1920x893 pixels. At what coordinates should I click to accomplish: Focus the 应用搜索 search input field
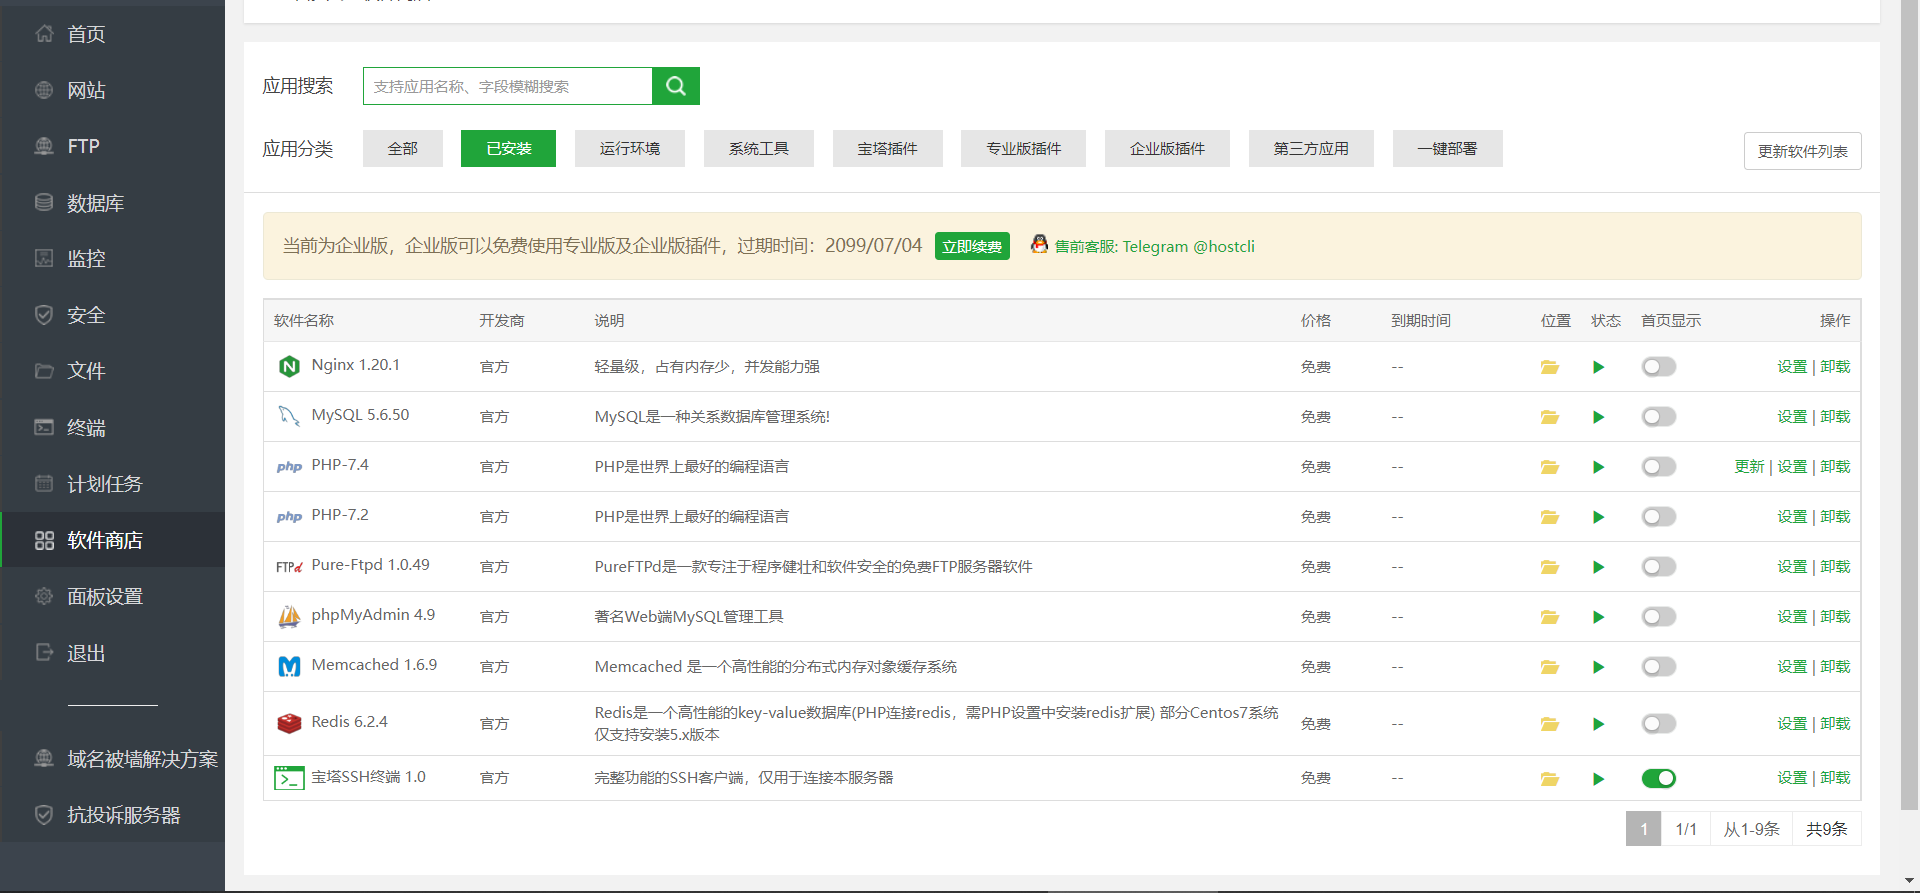(x=508, y=86)
